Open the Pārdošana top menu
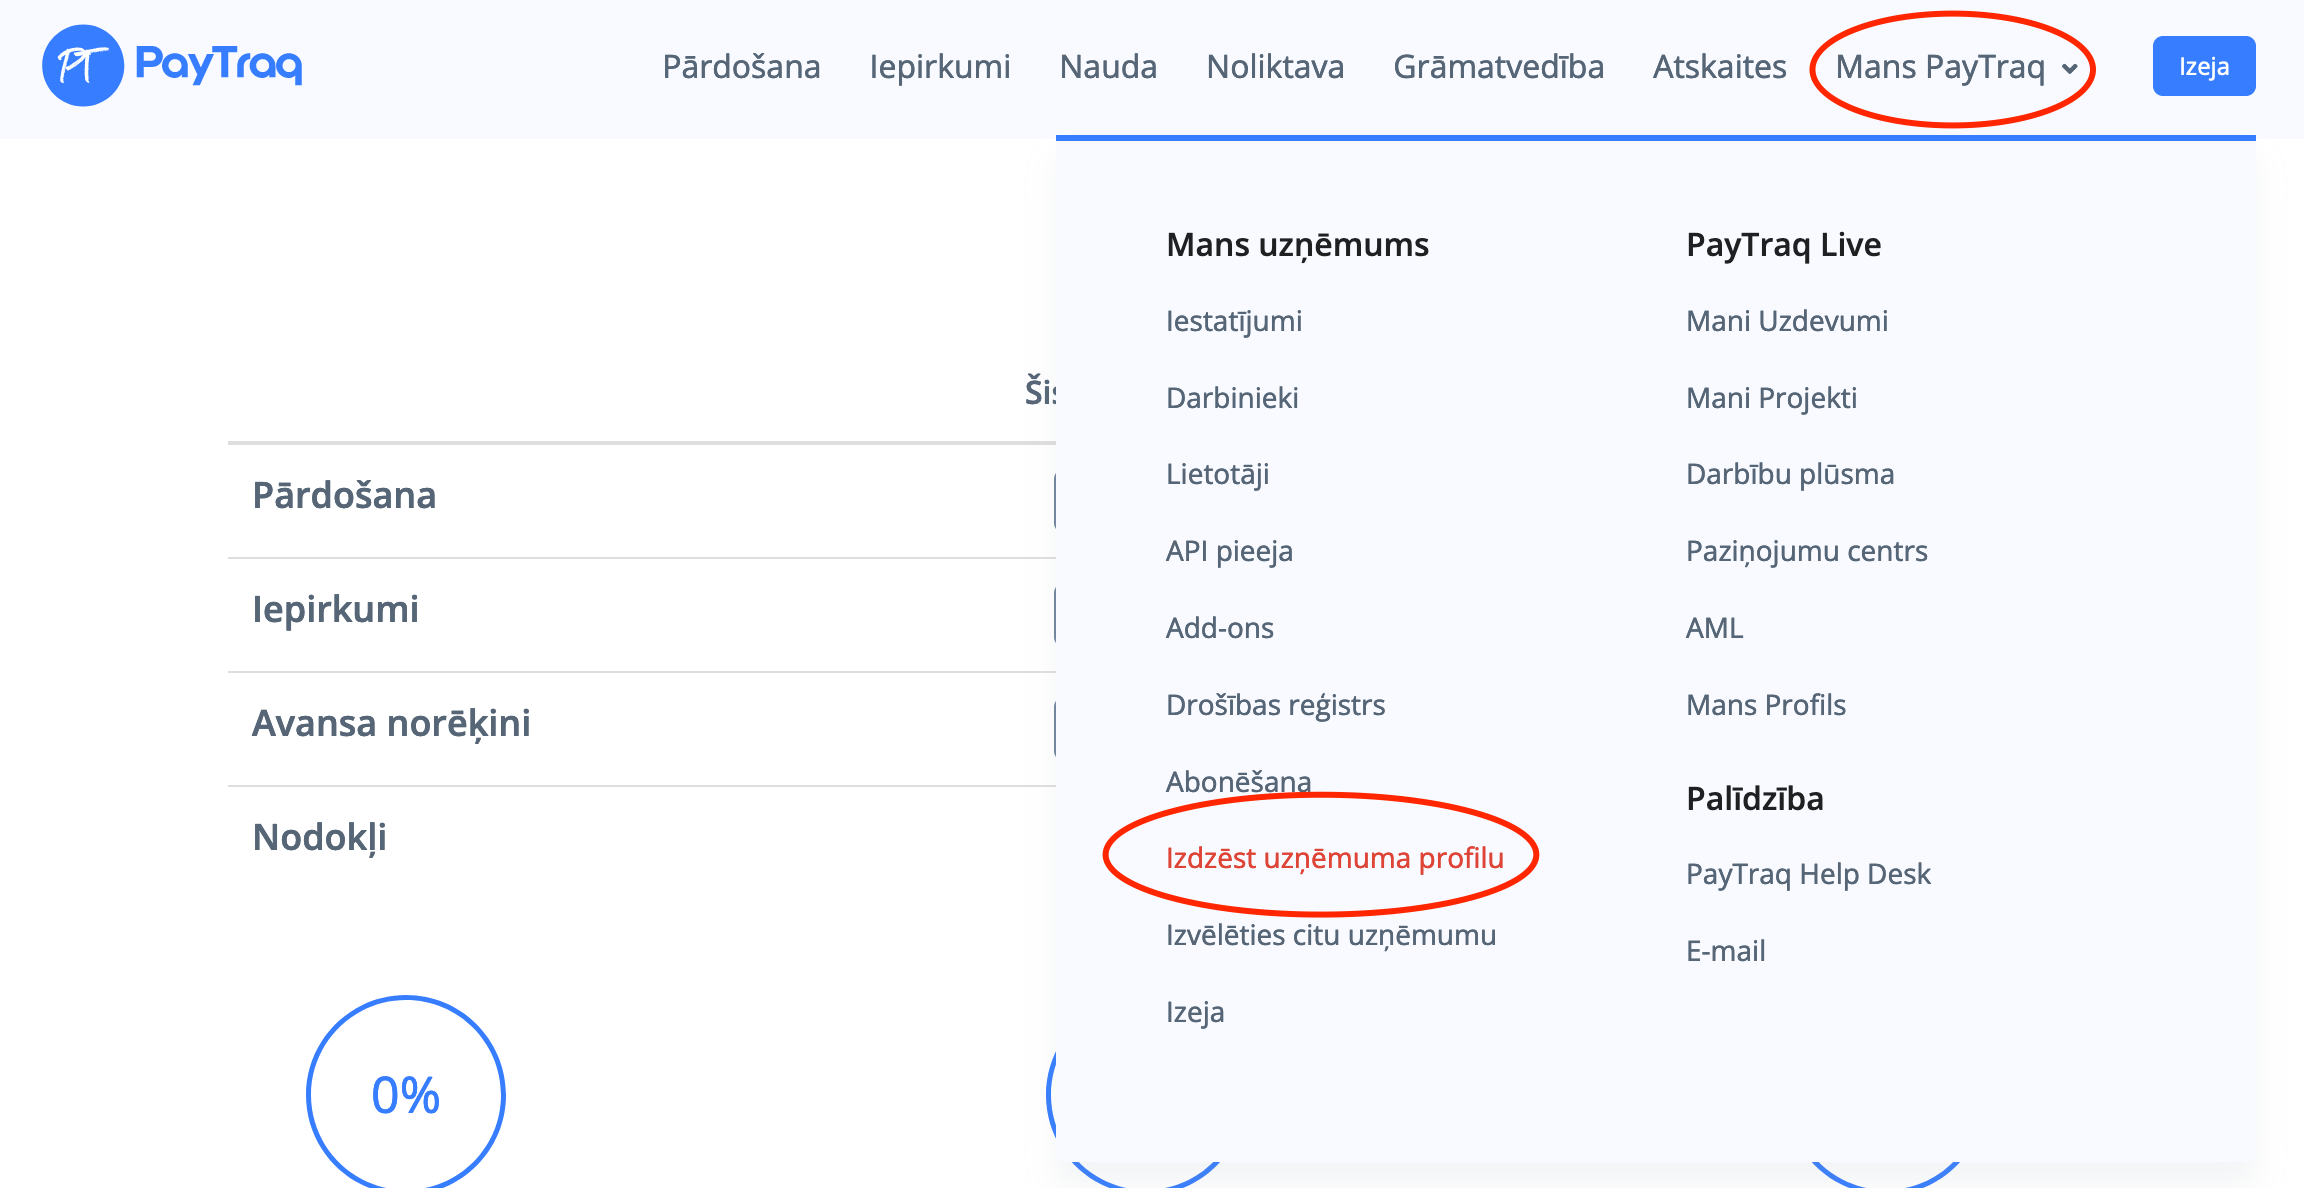The width and height of the screenshot is (2304, 1188). pyautogui.click(x=741, y=67)
